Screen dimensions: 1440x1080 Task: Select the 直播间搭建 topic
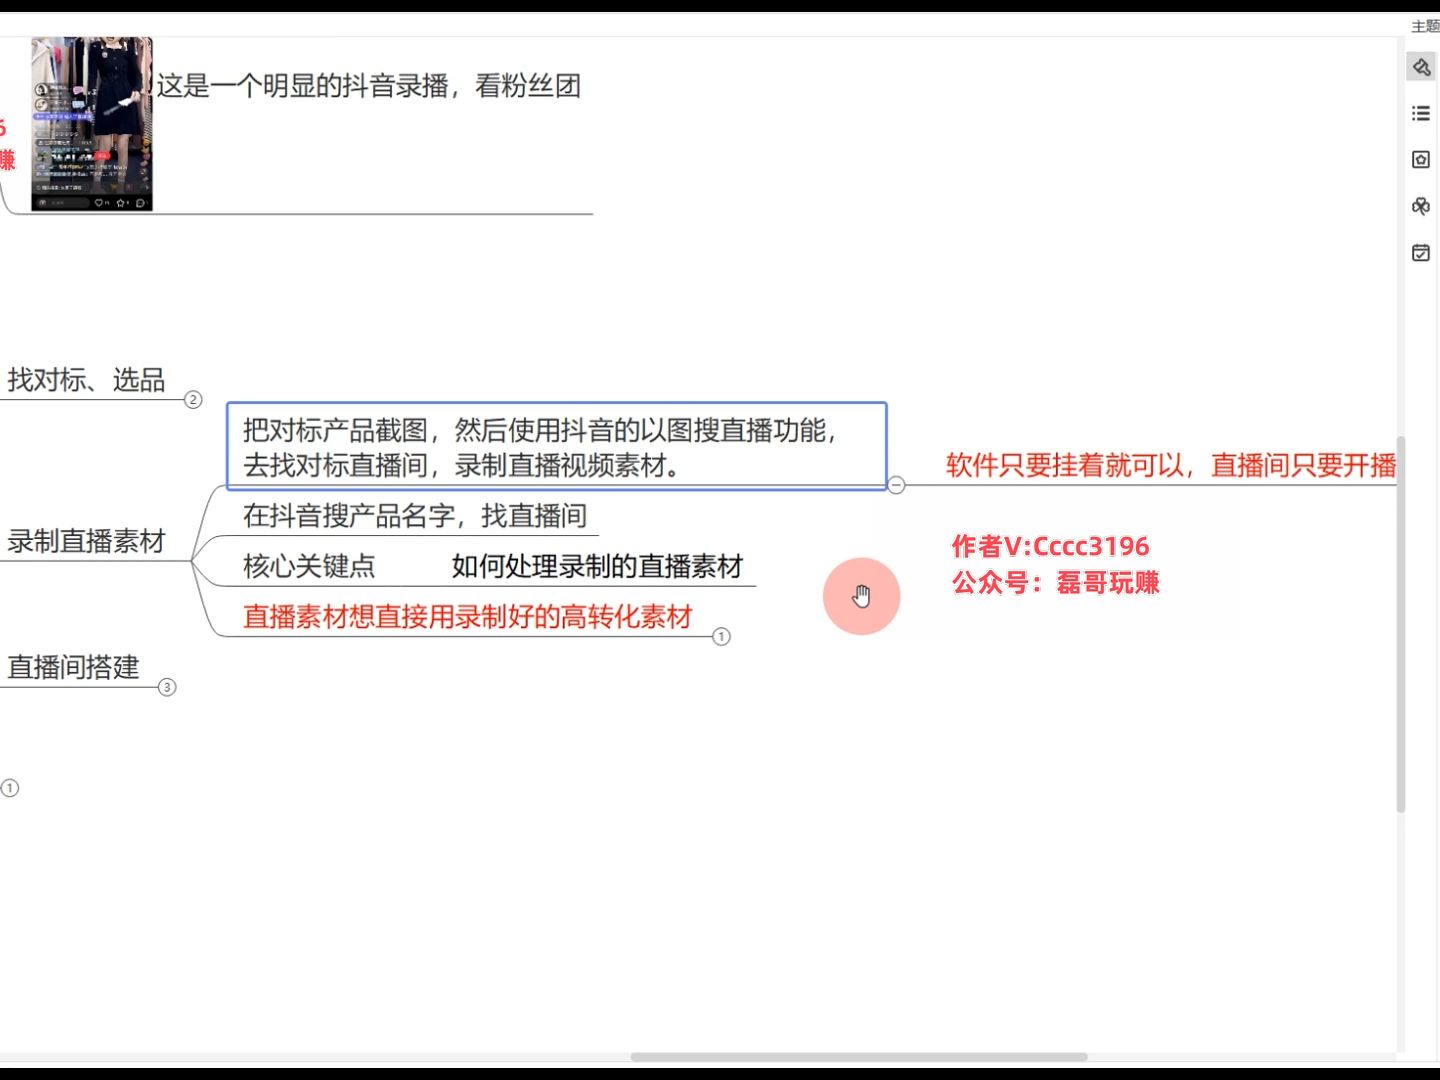(73, 667)
